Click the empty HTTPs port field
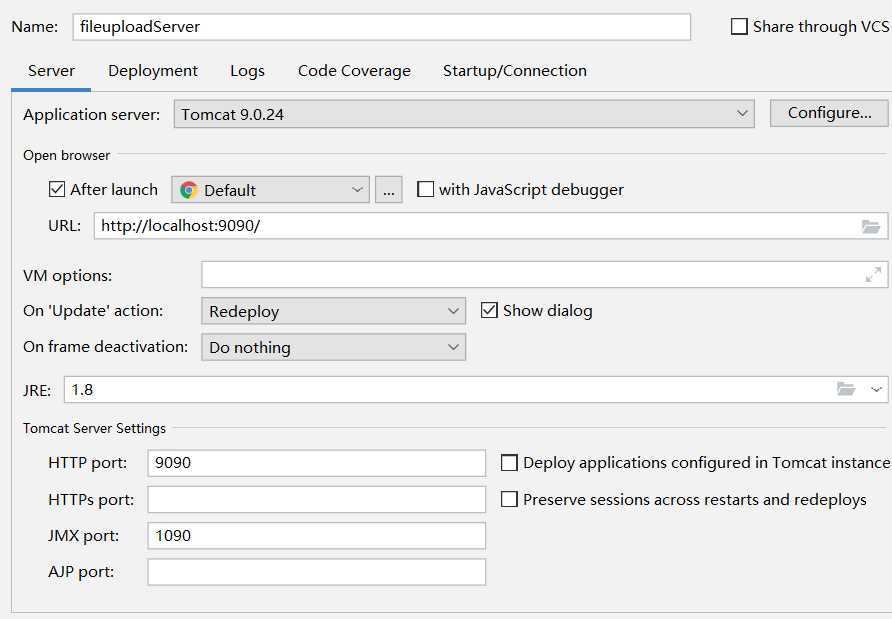 click(x=316, y=499)
